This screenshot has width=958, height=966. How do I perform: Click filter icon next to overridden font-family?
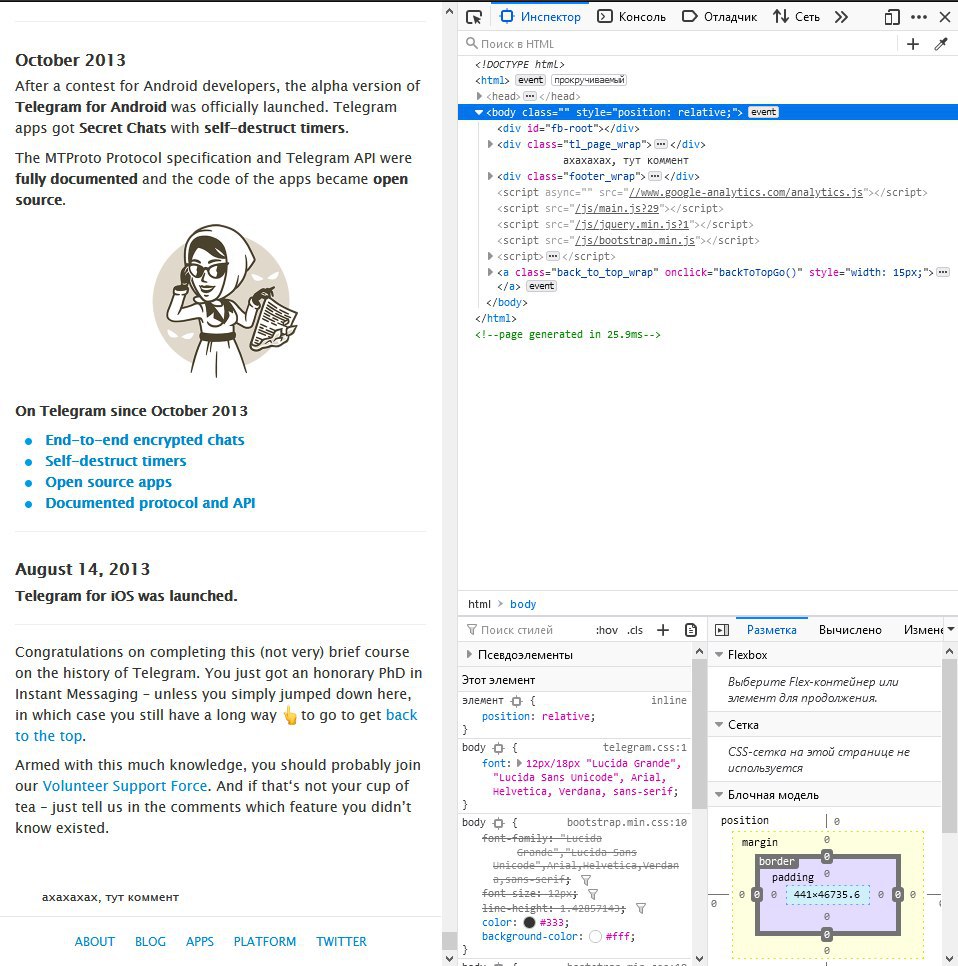click(x=586, y=880)
